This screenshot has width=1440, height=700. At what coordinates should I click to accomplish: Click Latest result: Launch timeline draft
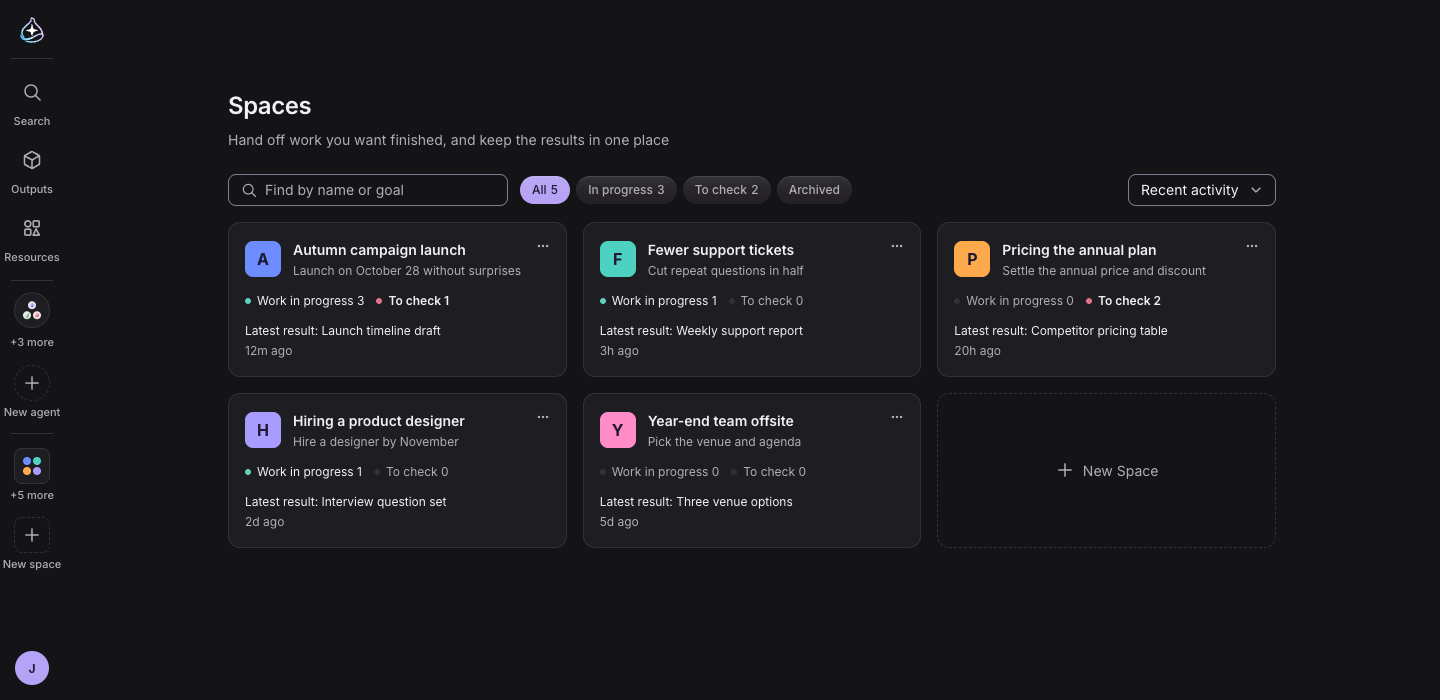pos(343,331)
